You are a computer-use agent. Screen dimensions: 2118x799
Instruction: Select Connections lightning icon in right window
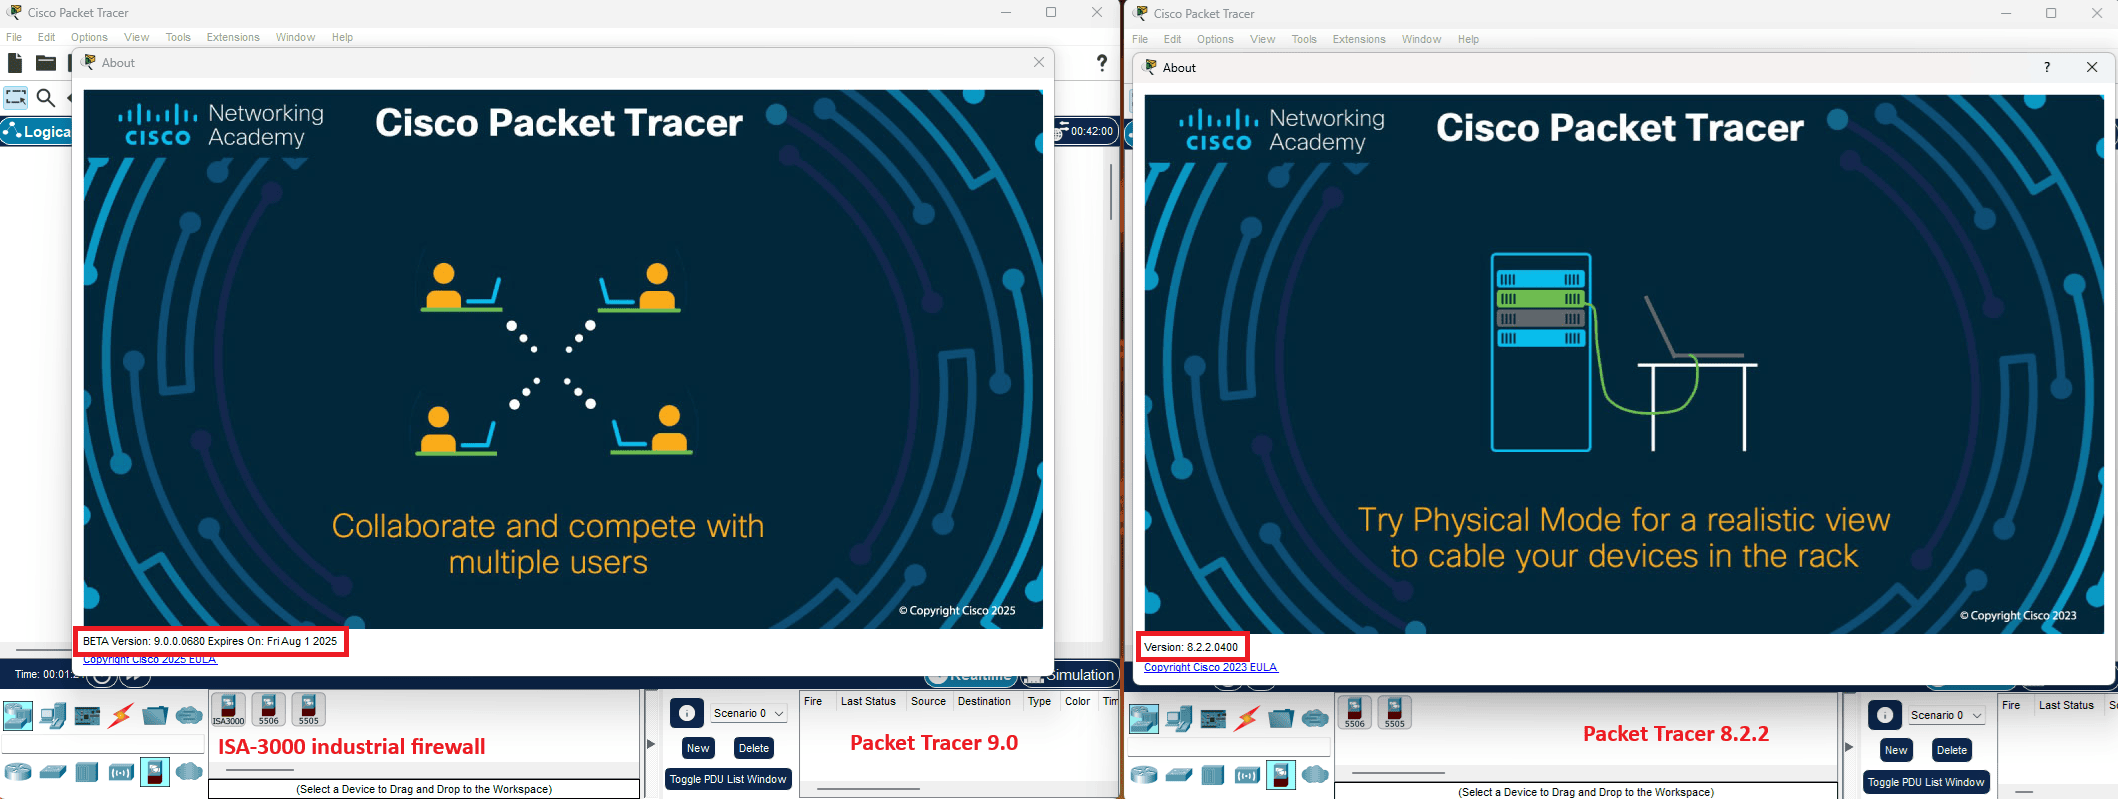pos(1247,718)
